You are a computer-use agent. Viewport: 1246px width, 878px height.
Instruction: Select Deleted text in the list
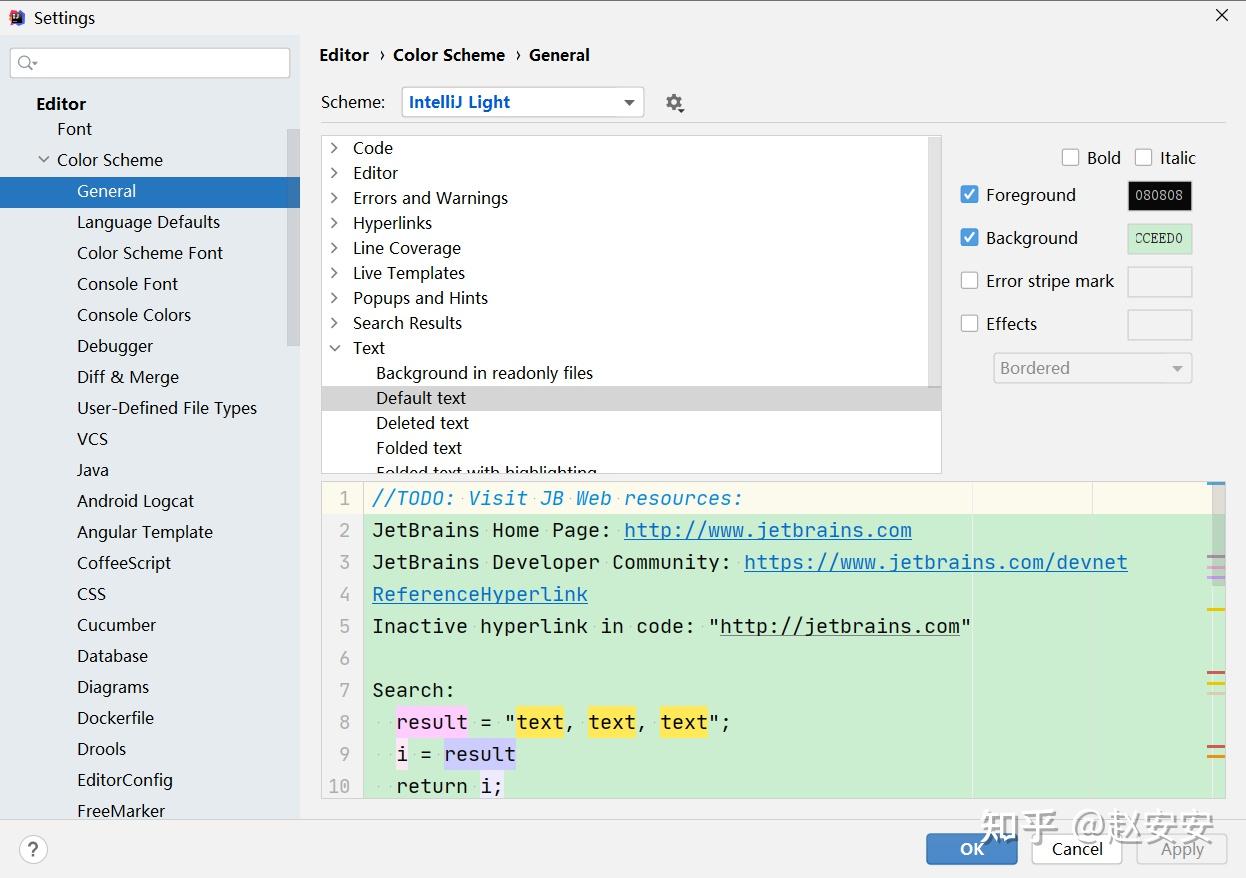click(422, 423)
